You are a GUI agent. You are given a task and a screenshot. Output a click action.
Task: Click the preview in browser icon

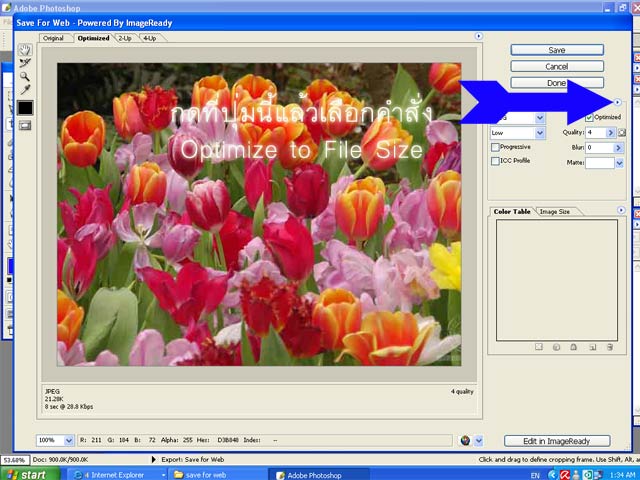pos(465,440)
